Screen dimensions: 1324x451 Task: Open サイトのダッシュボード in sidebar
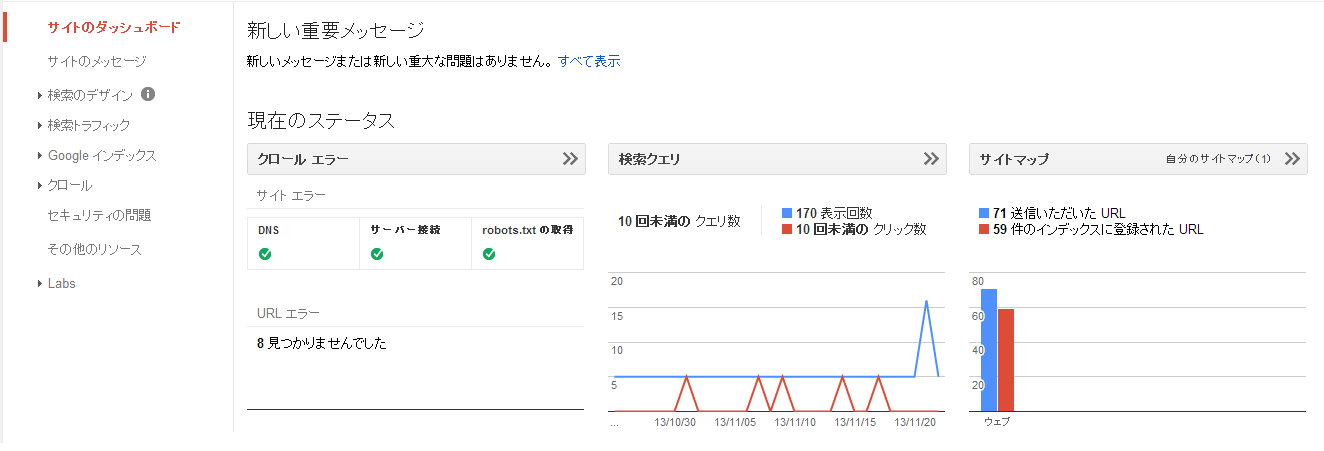point(114,27)
